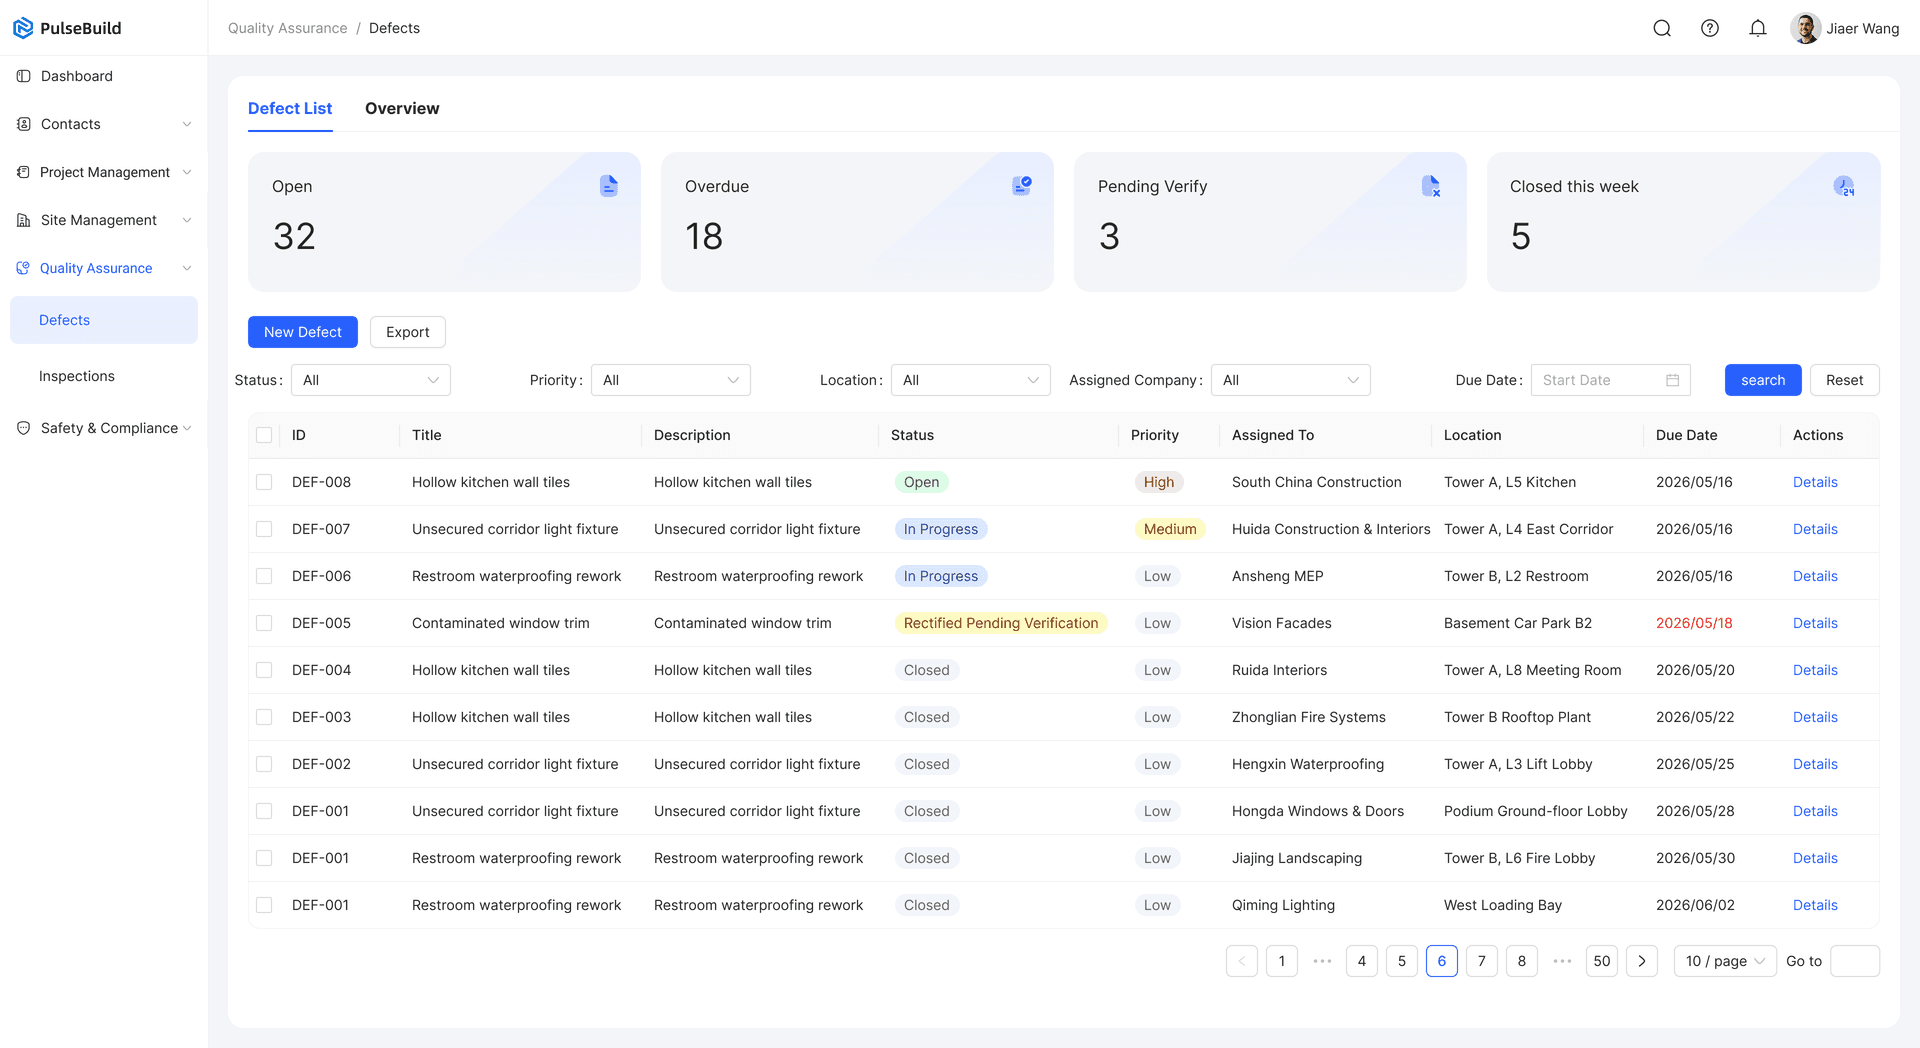Open the Priority filter dropdown

671,380
